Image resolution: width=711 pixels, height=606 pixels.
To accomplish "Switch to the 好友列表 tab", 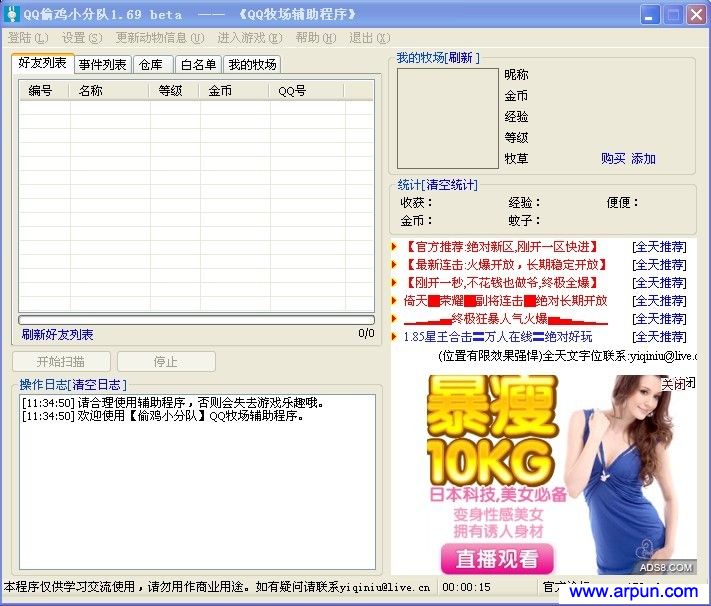I will pos(43,63).
